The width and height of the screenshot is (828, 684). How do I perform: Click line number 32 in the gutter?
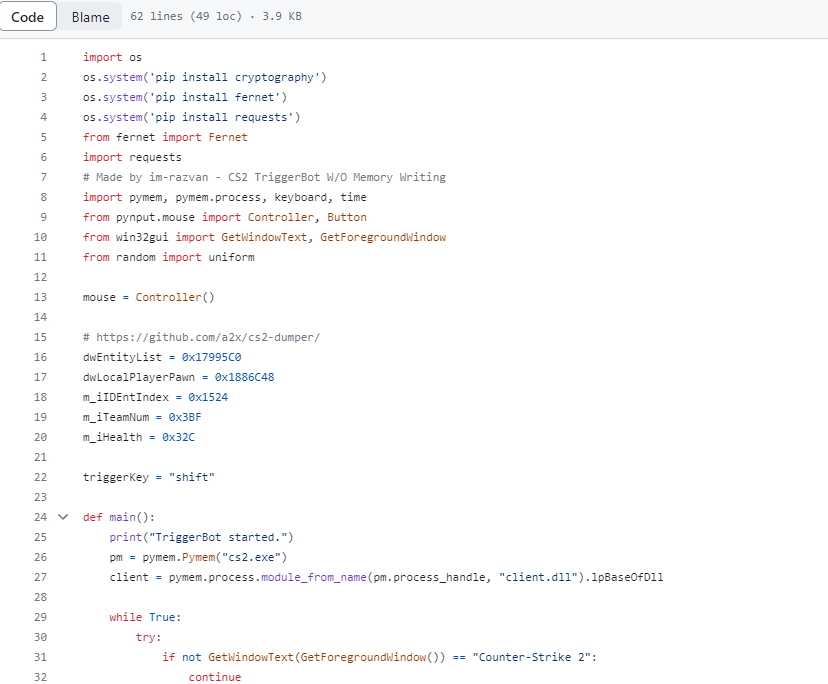[40, 677]
